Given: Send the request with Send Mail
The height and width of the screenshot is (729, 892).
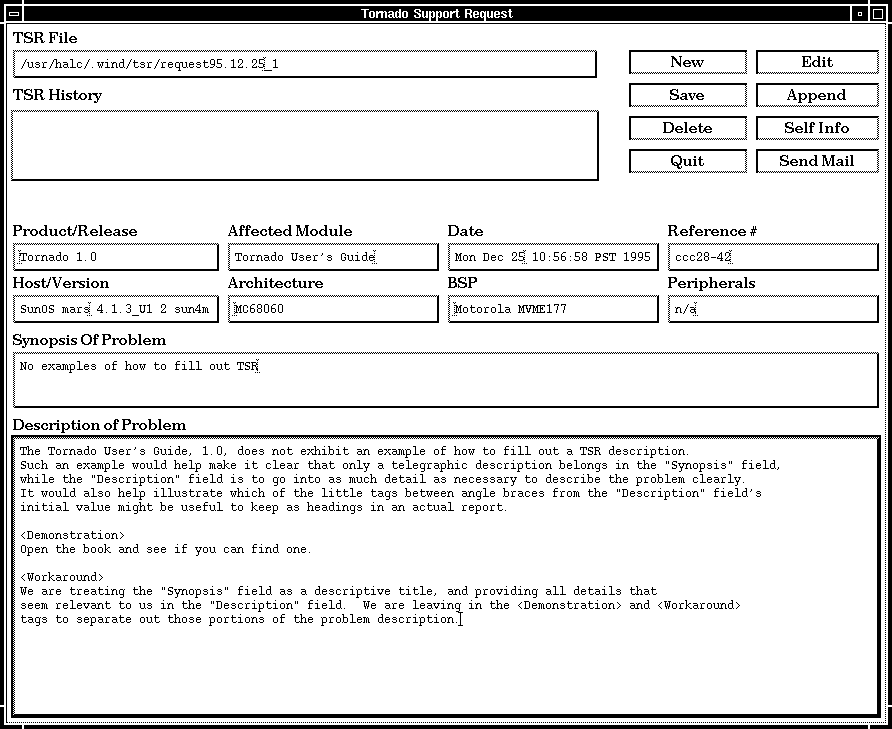Looking at the screenshot, I should 817,161.
